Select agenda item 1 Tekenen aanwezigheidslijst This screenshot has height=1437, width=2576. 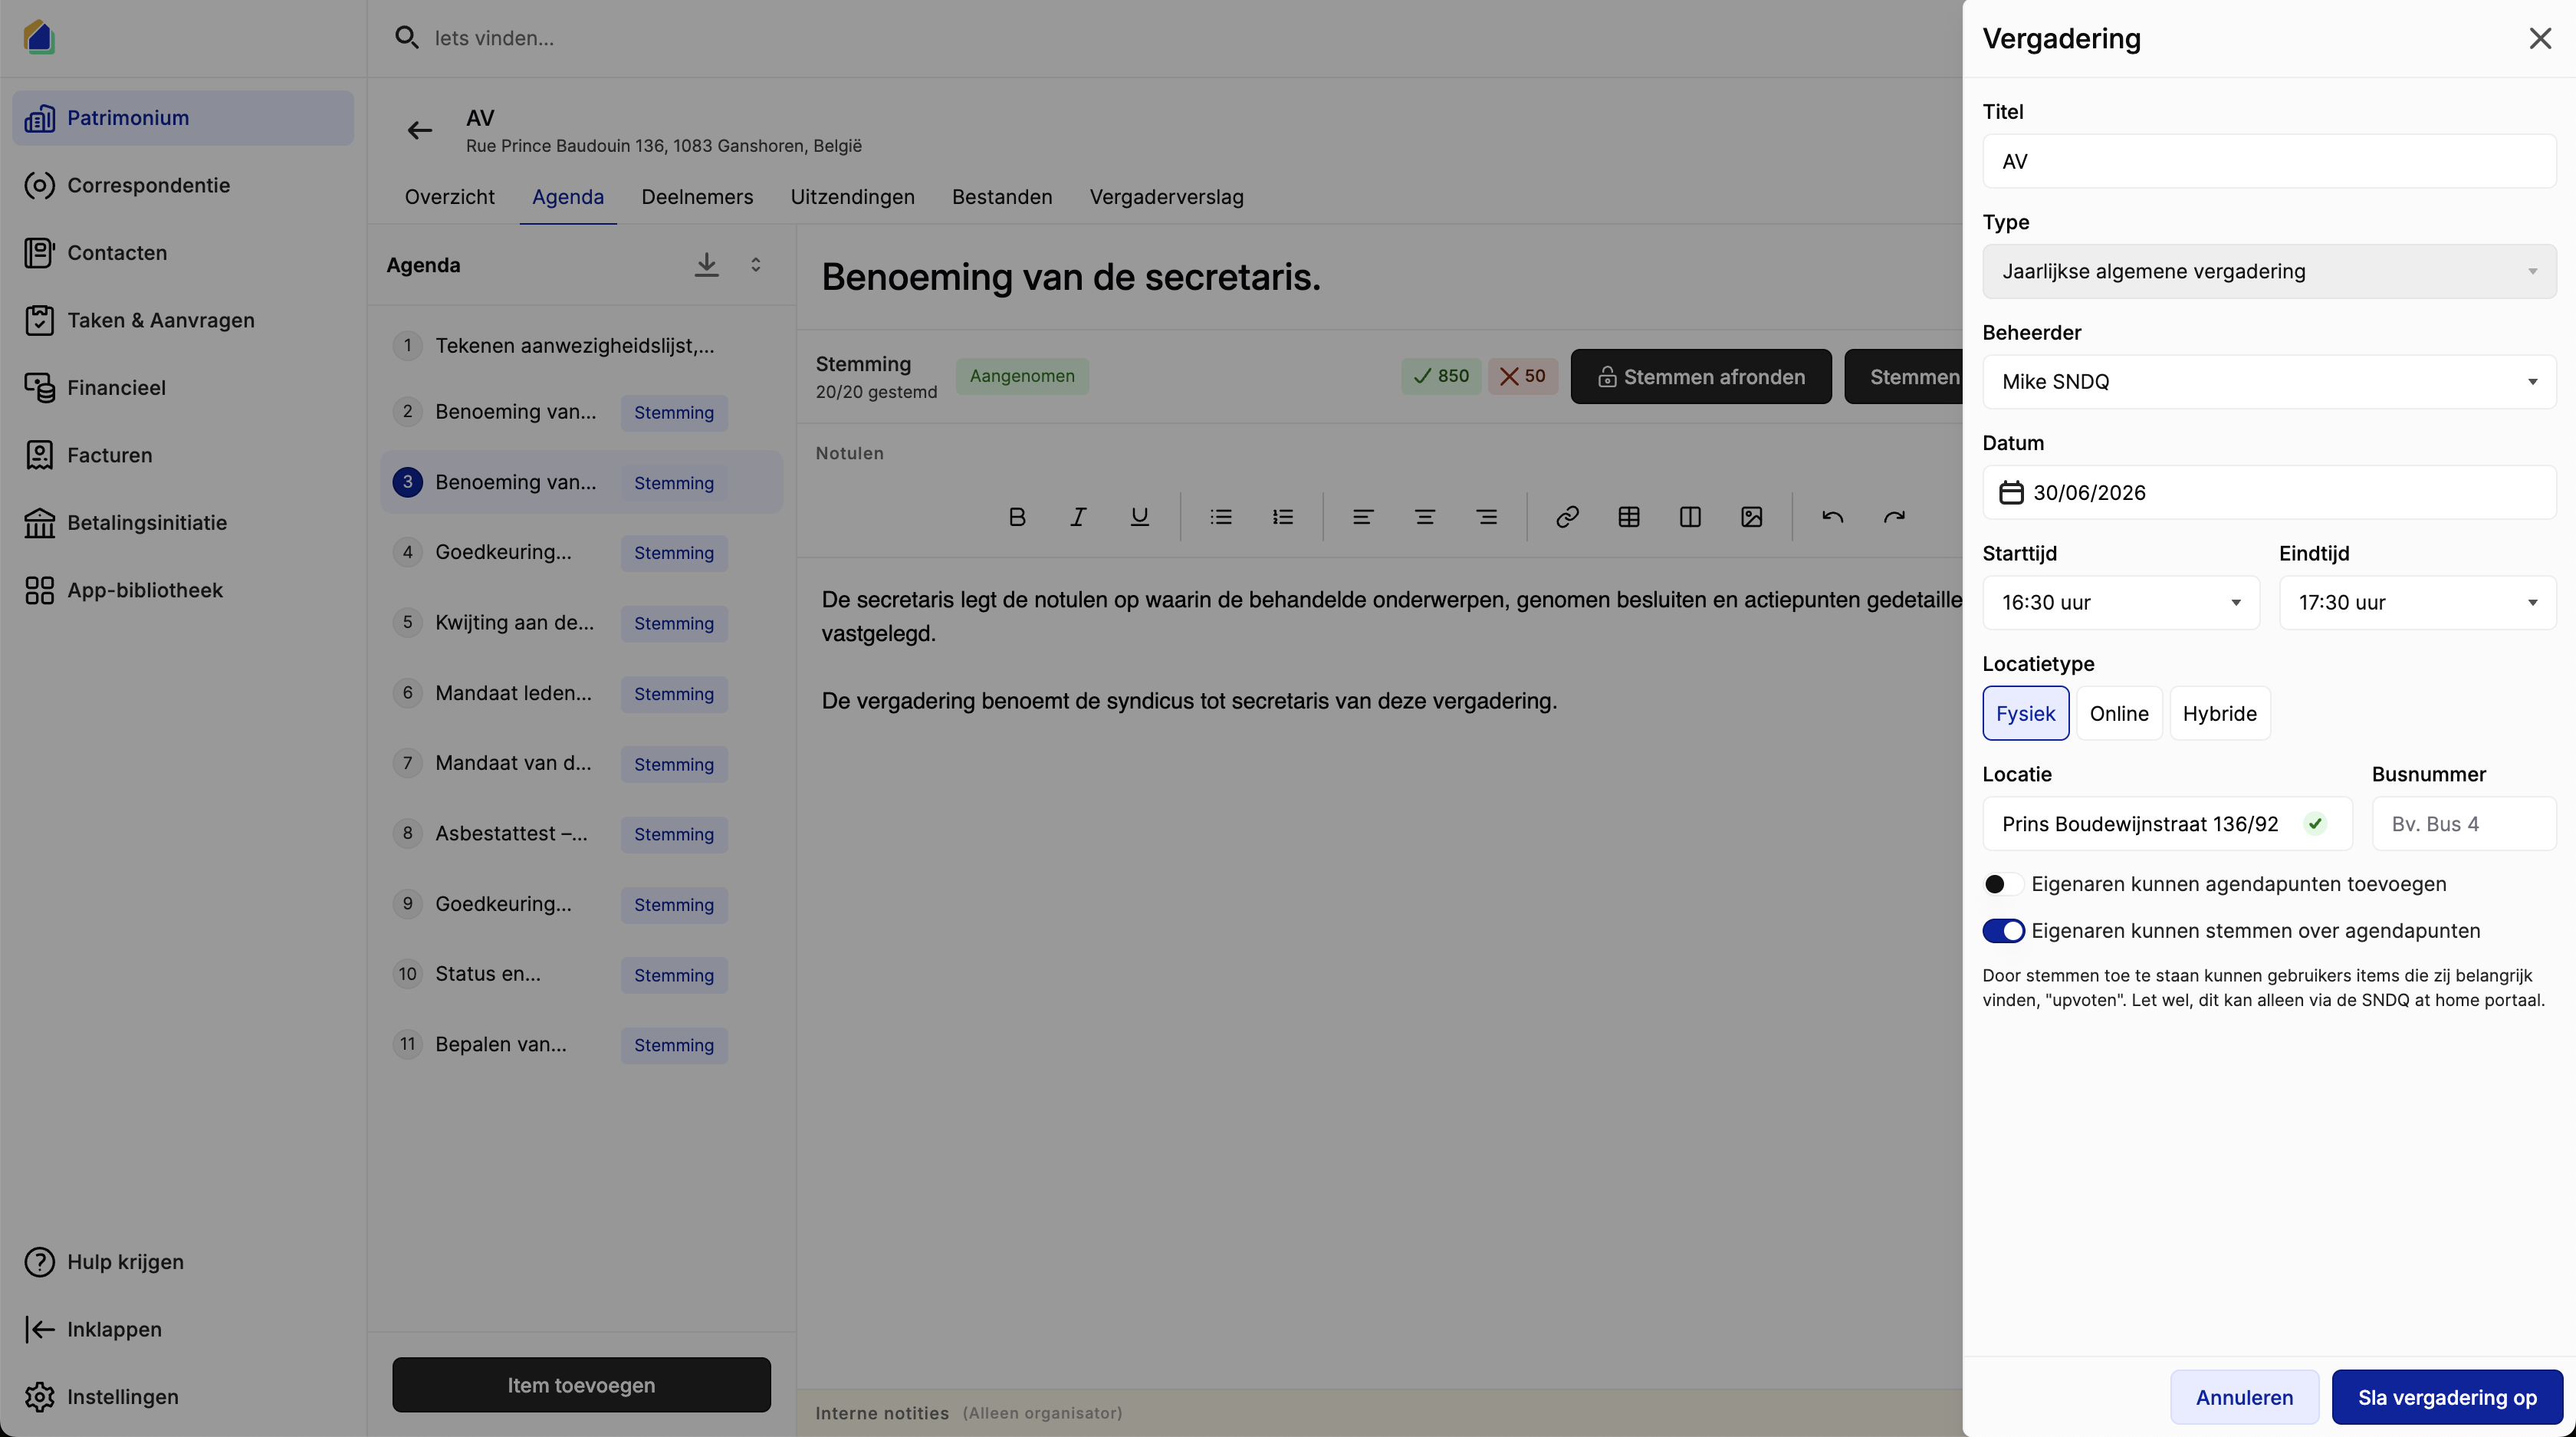[x=581, y=346]
